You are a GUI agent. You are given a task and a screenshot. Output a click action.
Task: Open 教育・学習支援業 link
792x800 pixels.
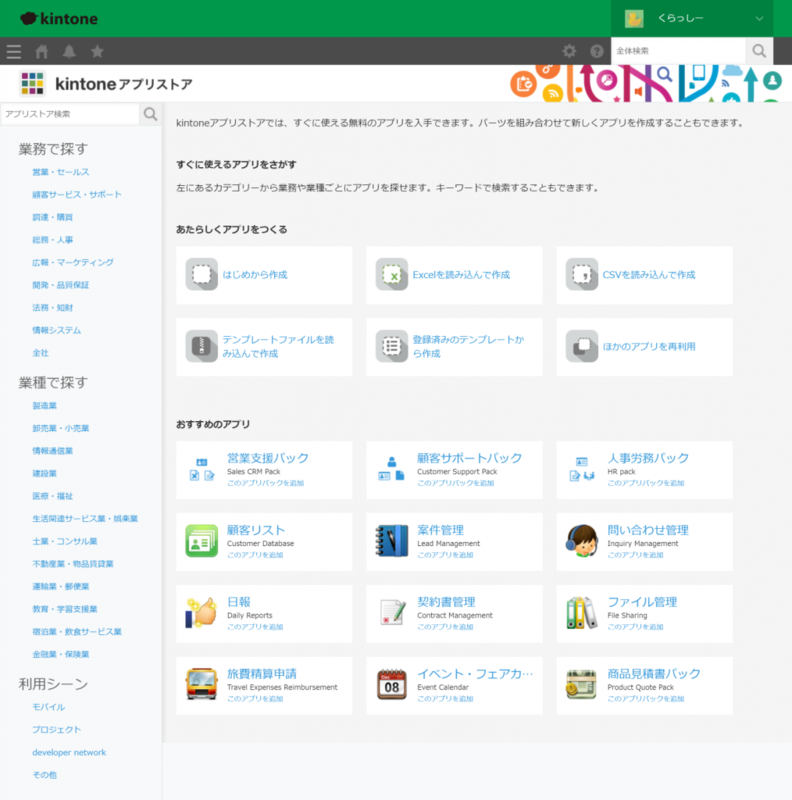65,609
